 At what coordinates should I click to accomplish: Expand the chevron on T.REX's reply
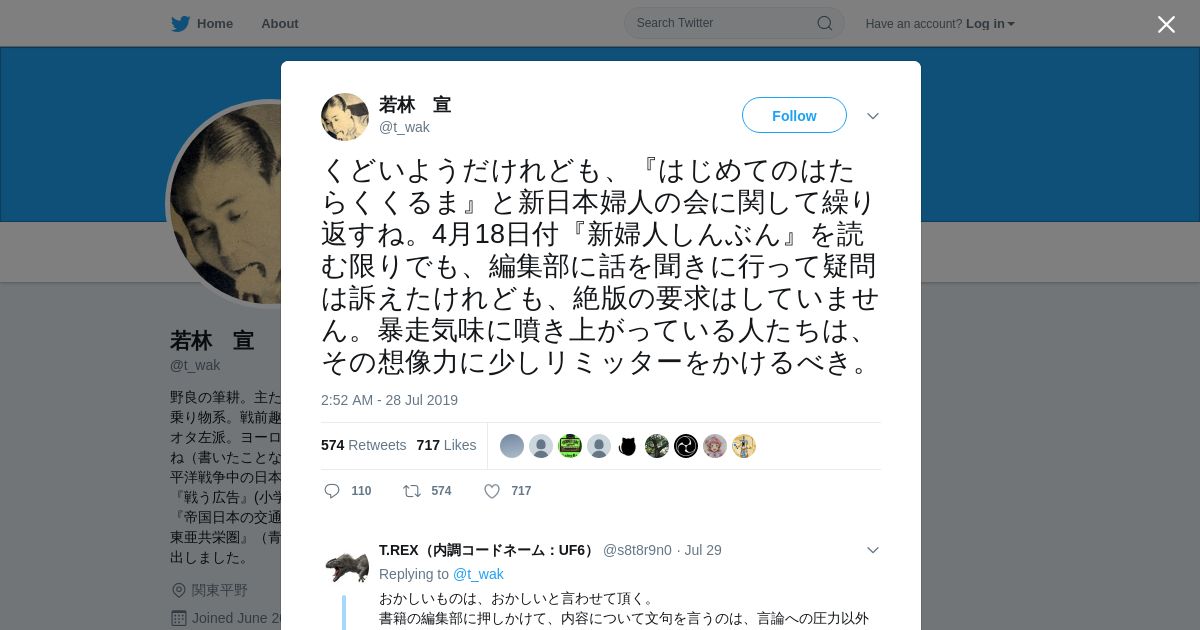click(873, 550)
